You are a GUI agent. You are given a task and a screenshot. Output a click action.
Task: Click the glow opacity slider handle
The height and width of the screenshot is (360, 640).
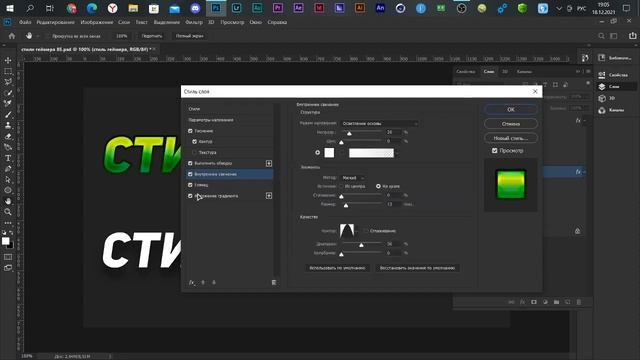coord(349,133)
